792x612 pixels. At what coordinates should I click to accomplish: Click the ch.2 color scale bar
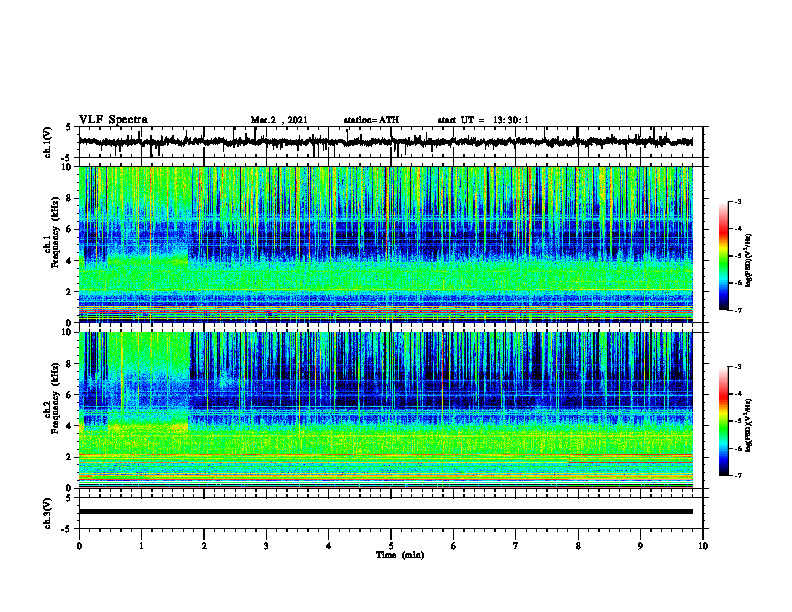[x=723, y=421]
